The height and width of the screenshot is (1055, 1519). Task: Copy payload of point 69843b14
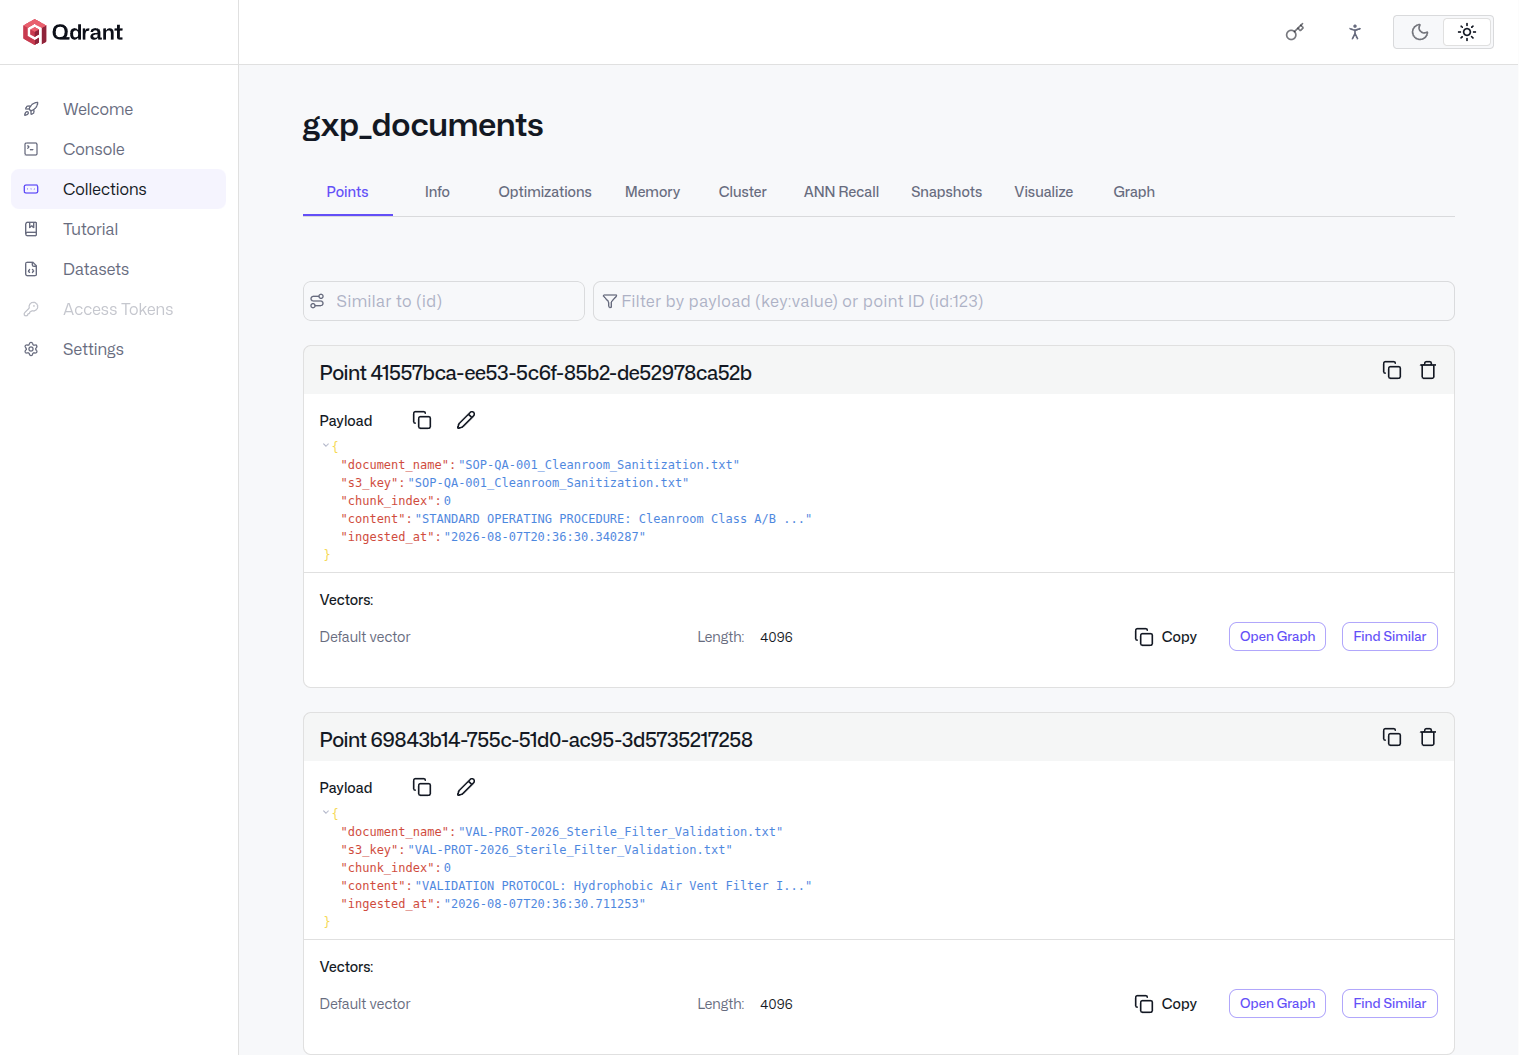[422, 787]
